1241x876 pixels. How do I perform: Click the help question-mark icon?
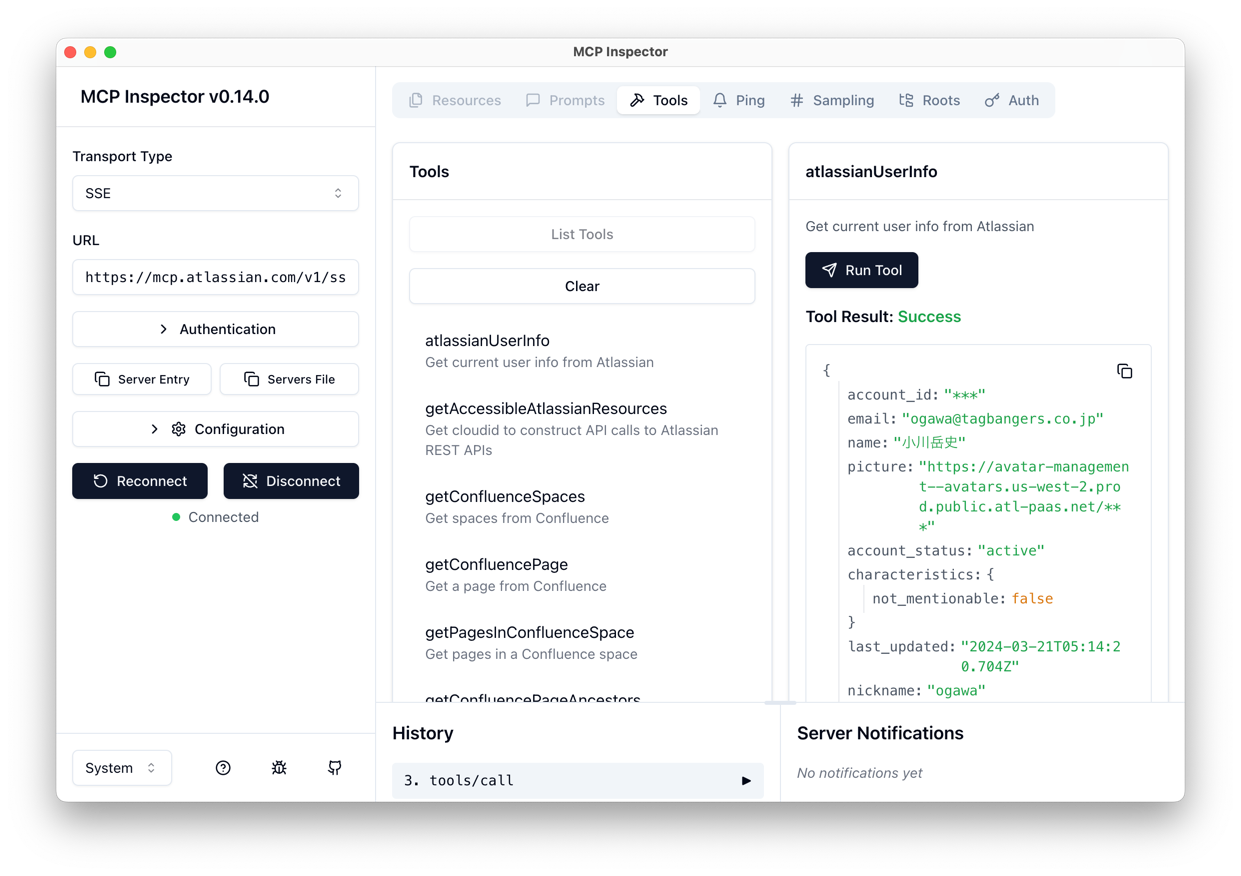click(x=223, y=768)
